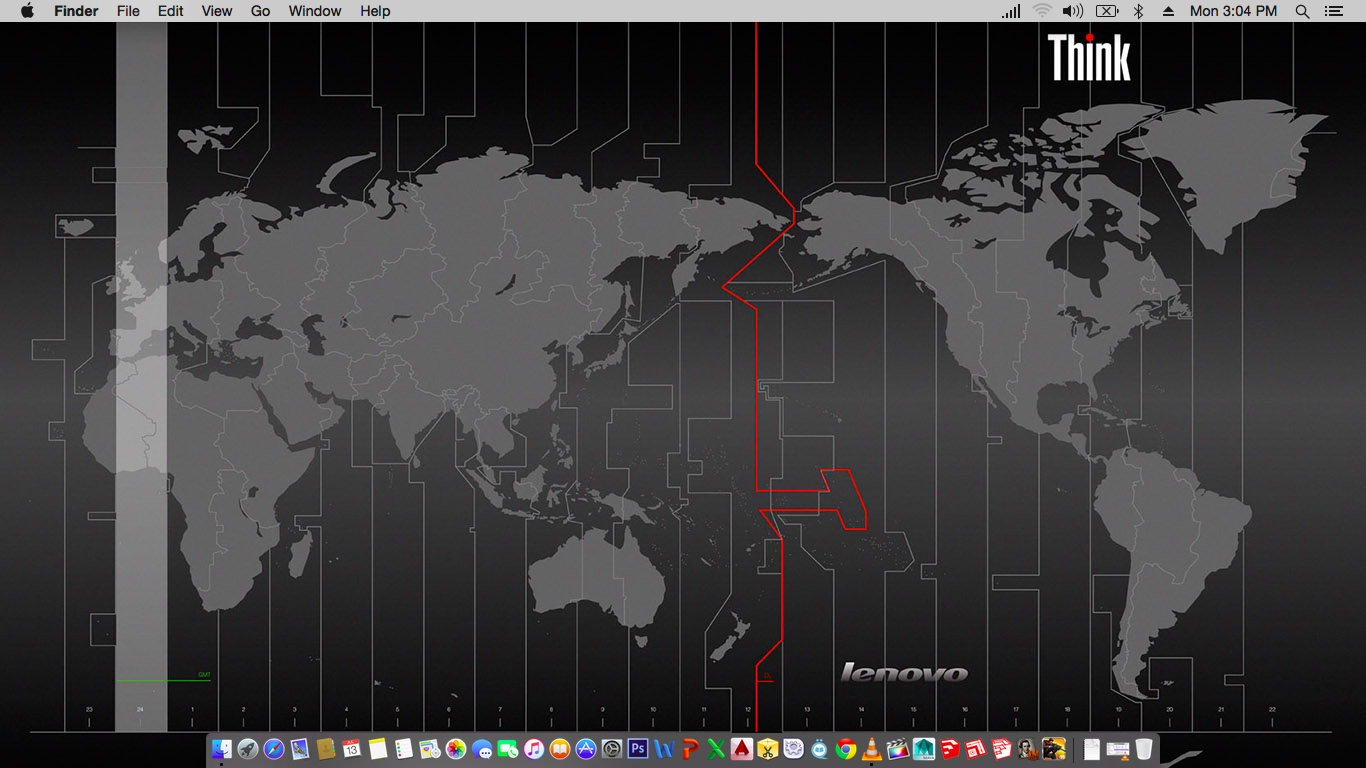Open the Trash in the dock

click(x=1144, y=749)
